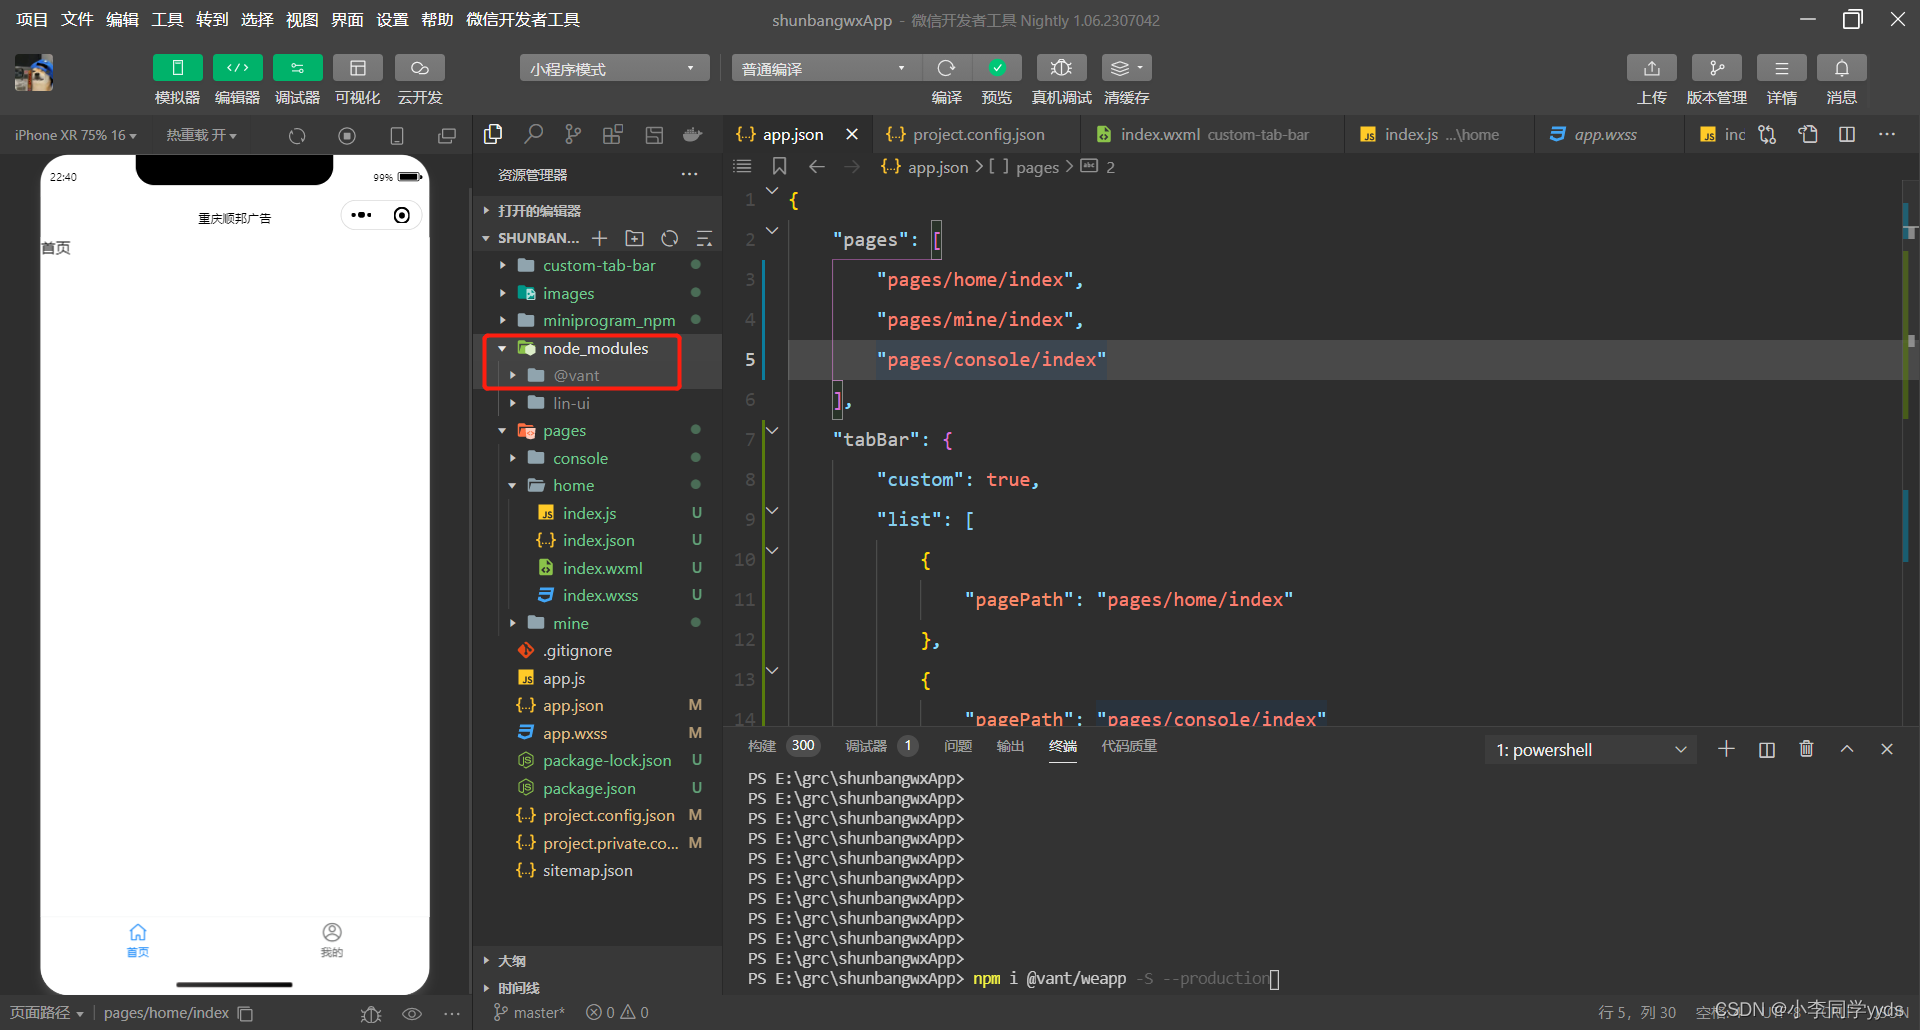The height and width of the screenshot is (1030, 1920).
Task: Open version management icon
Action: click(1716, 68)
